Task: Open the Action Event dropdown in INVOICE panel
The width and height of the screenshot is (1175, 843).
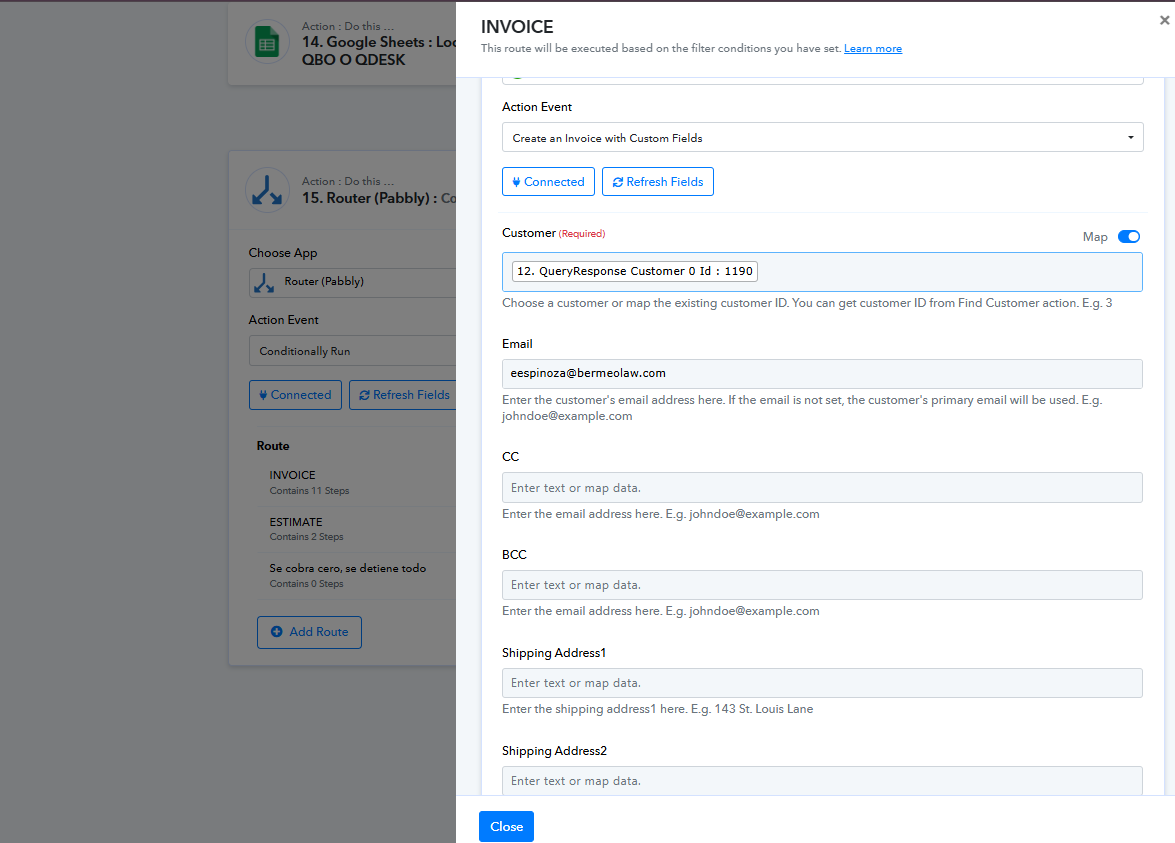Action: (822, 138)
